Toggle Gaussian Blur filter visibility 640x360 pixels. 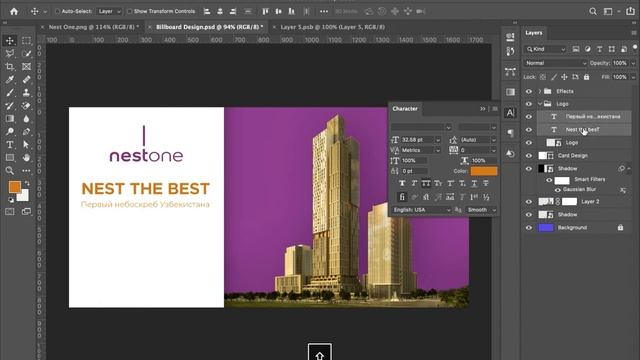tap(558, 190)
